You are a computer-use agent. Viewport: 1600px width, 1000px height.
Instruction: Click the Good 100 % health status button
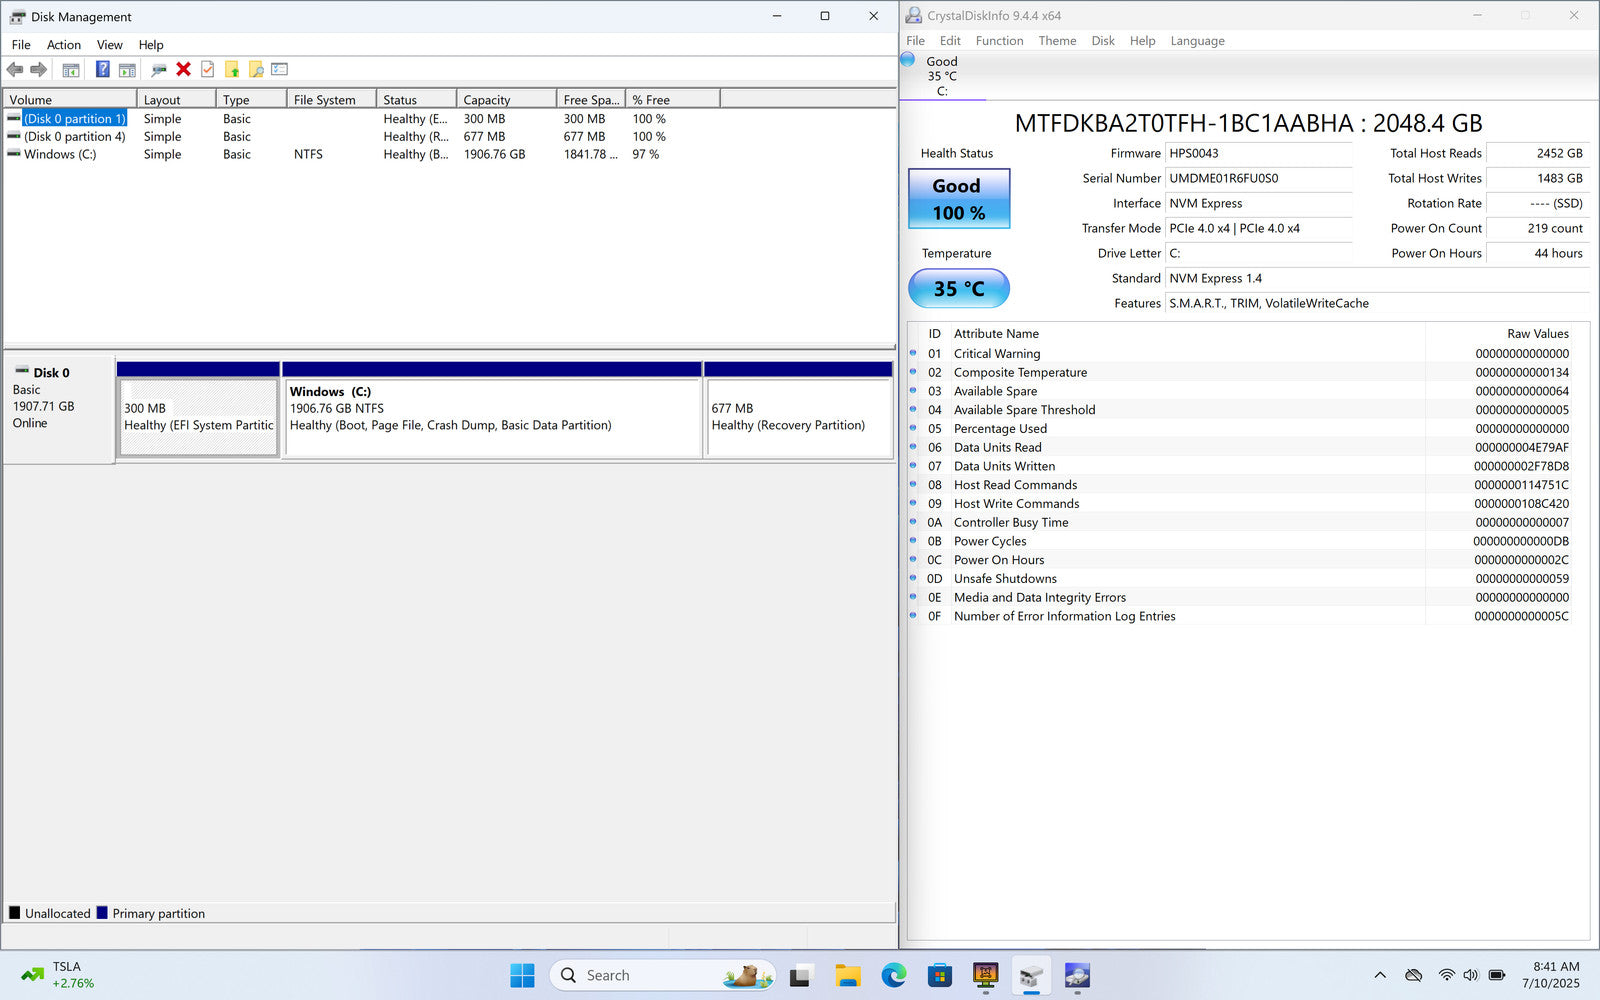coord(958,199)
